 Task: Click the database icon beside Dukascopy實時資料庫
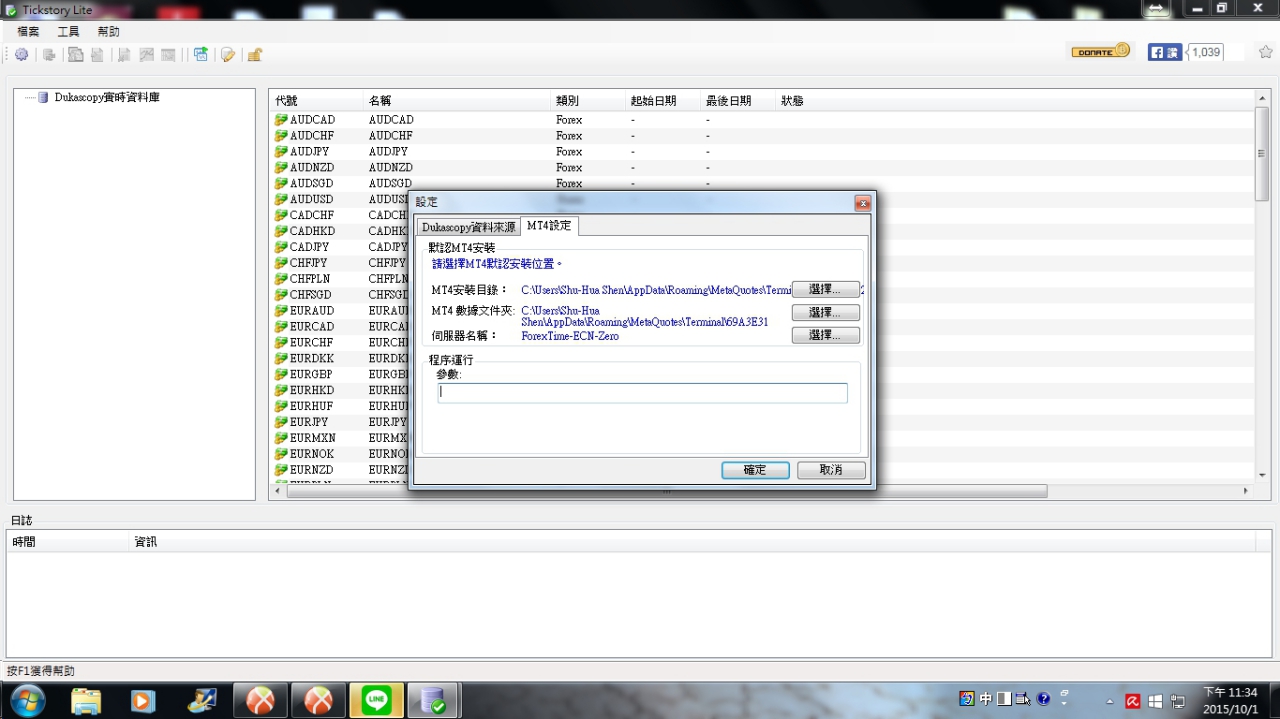(44, 98)
